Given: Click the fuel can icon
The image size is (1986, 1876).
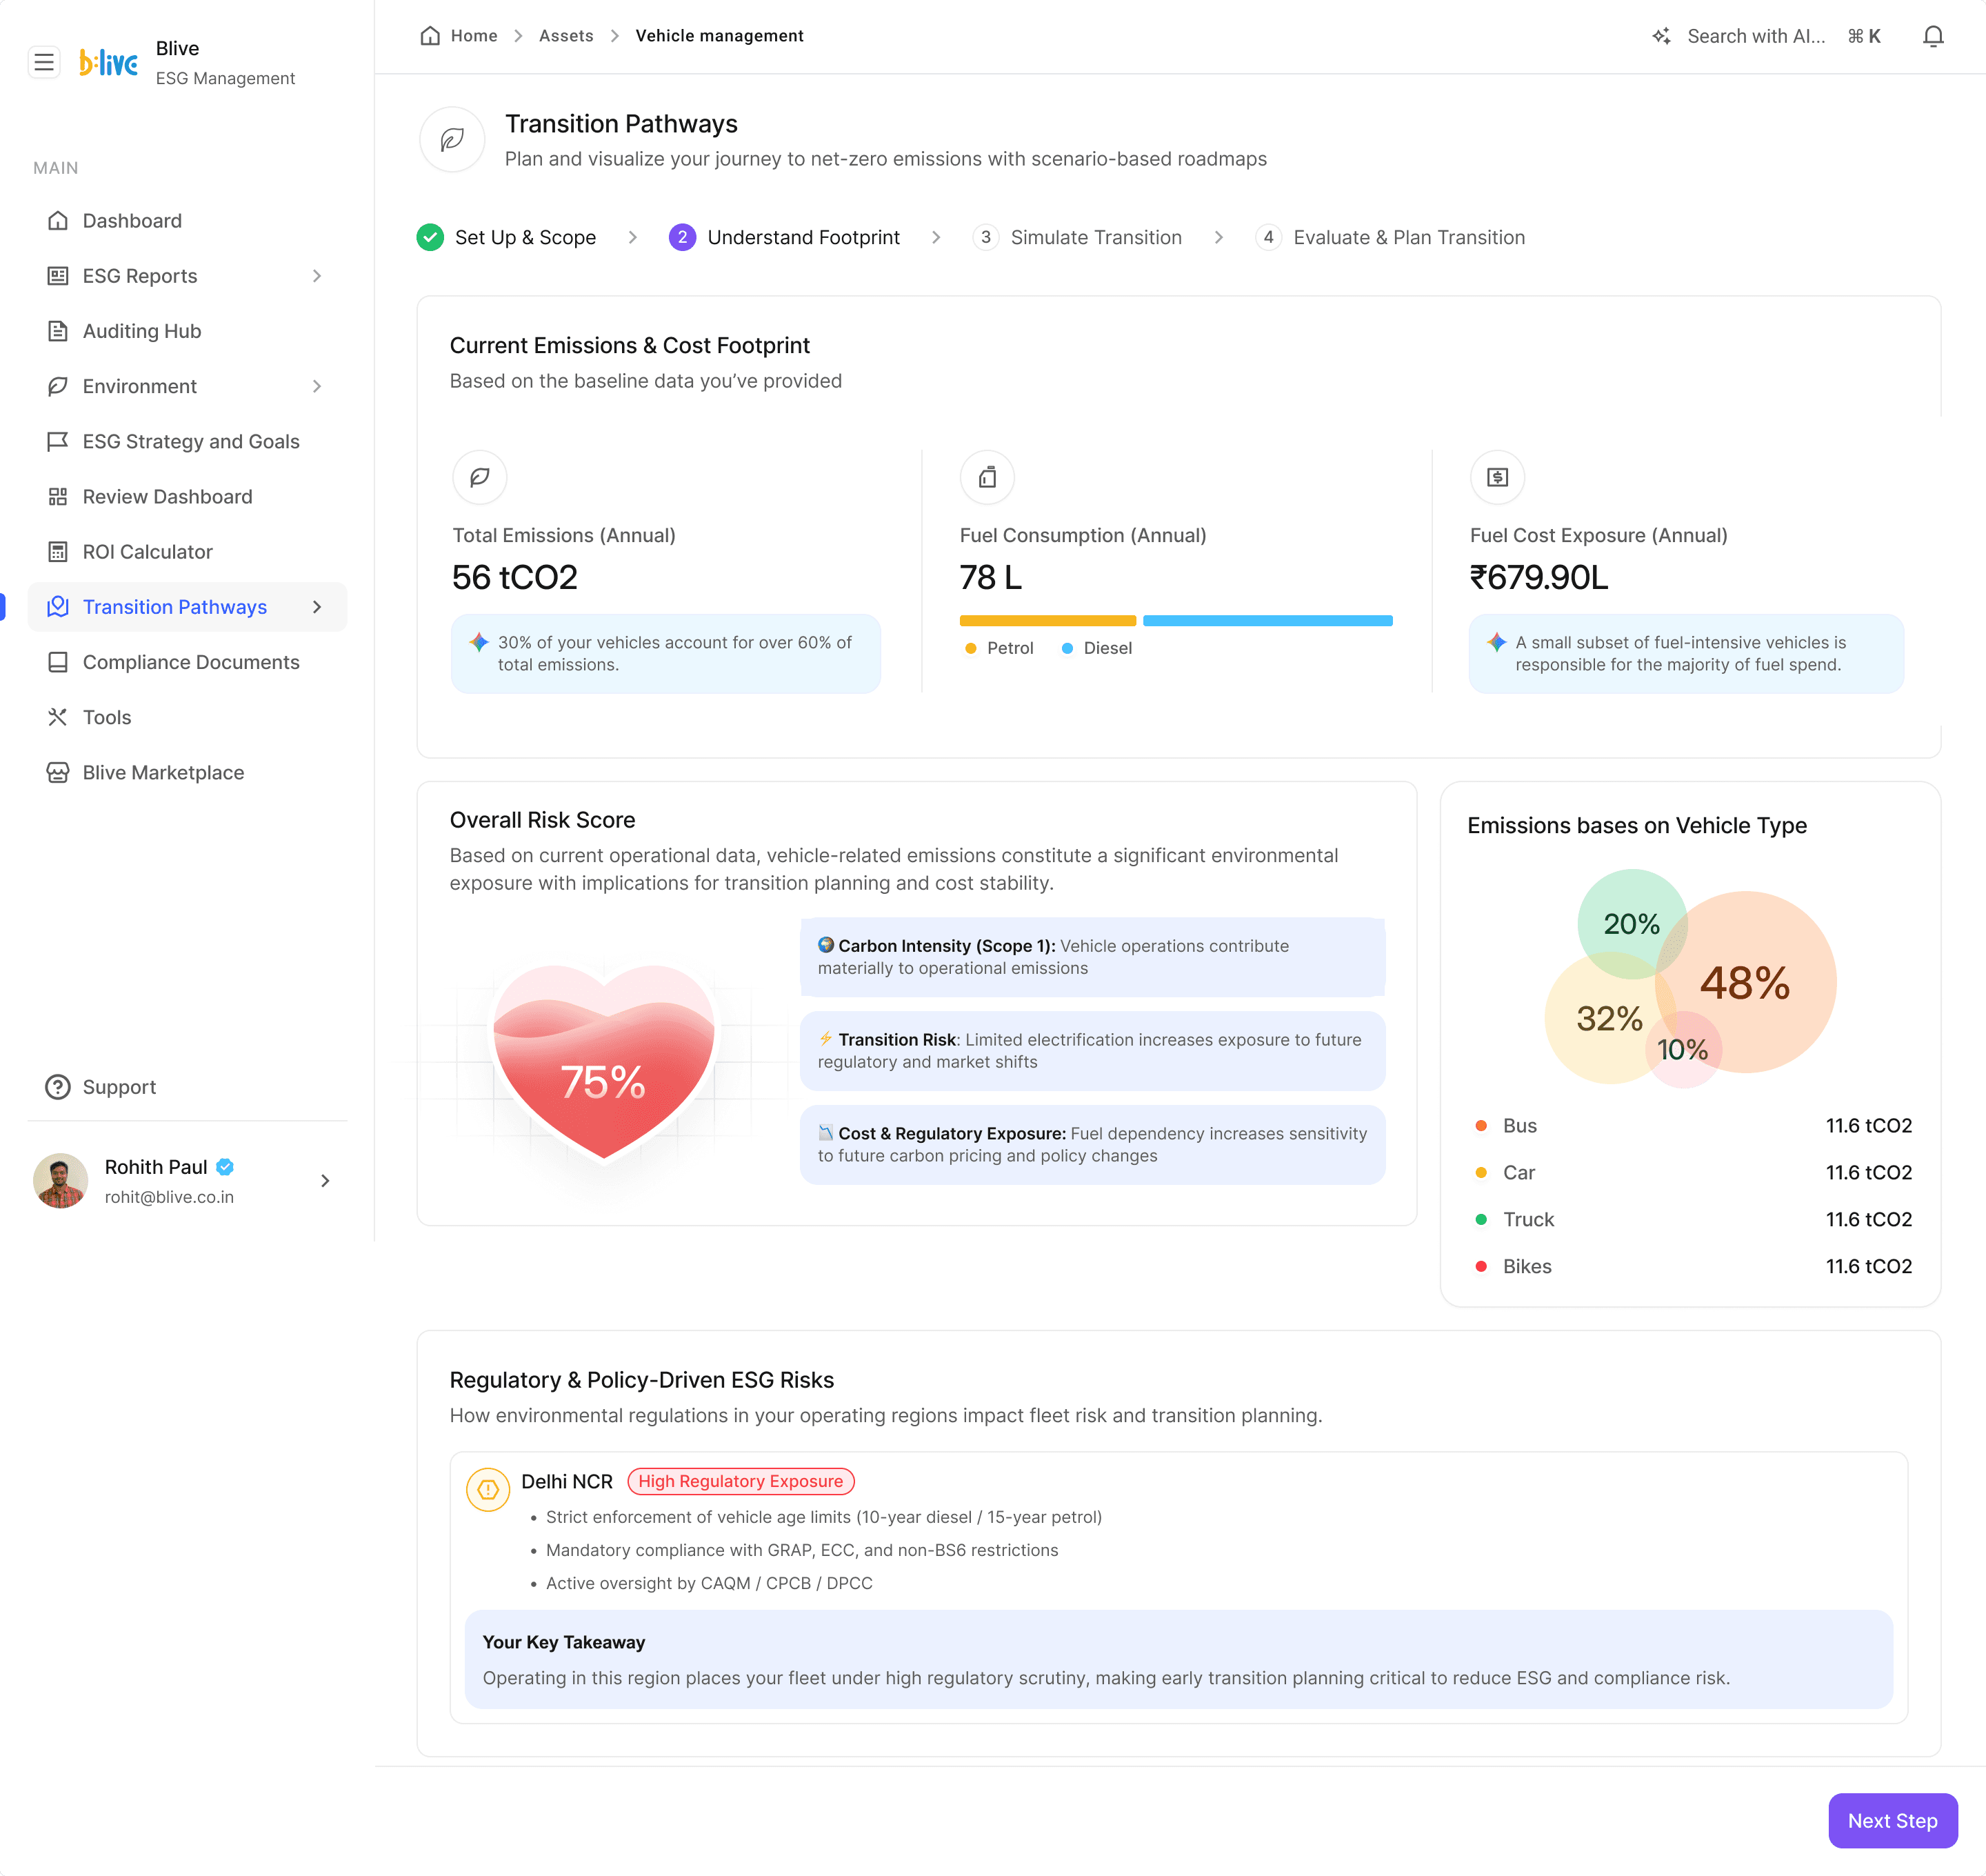Looking at the screenshot, I should 987,477.
